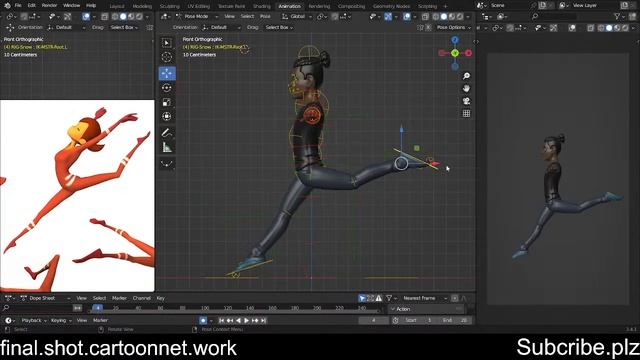
Task: Open the Dope Sheet mode dropdown
Action: (45, 298)
